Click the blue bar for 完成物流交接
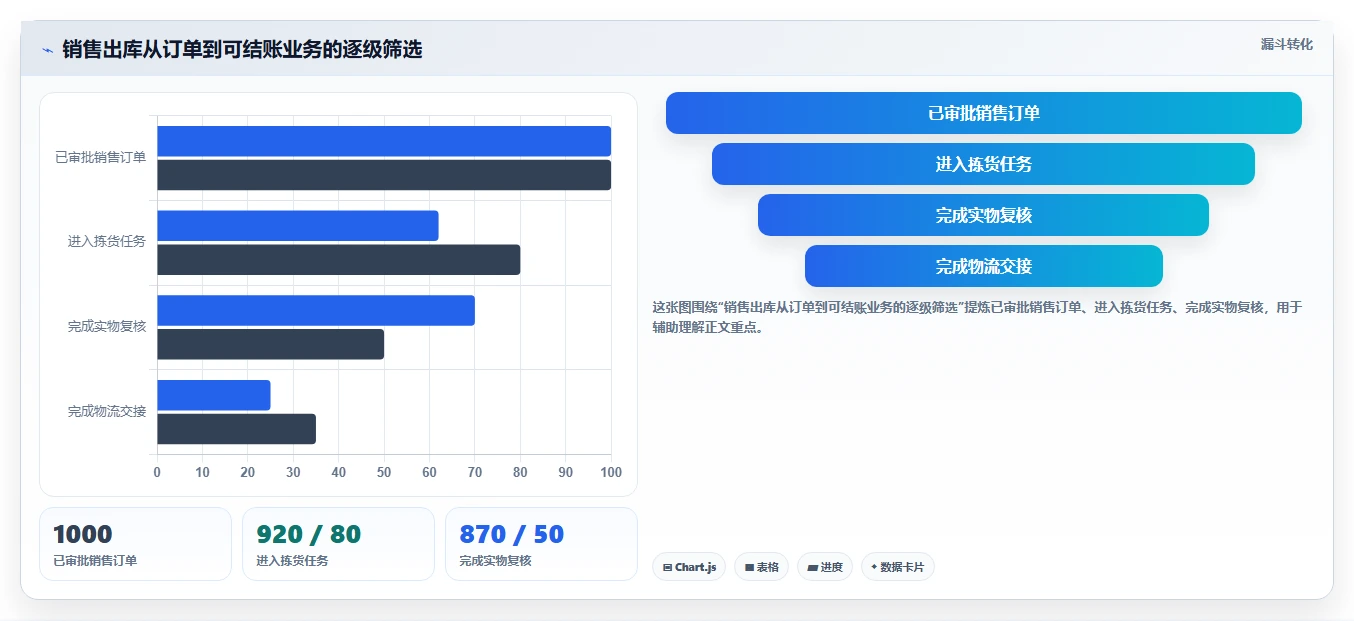This screenshot has width=1354, height=621. tap(214, 395)
